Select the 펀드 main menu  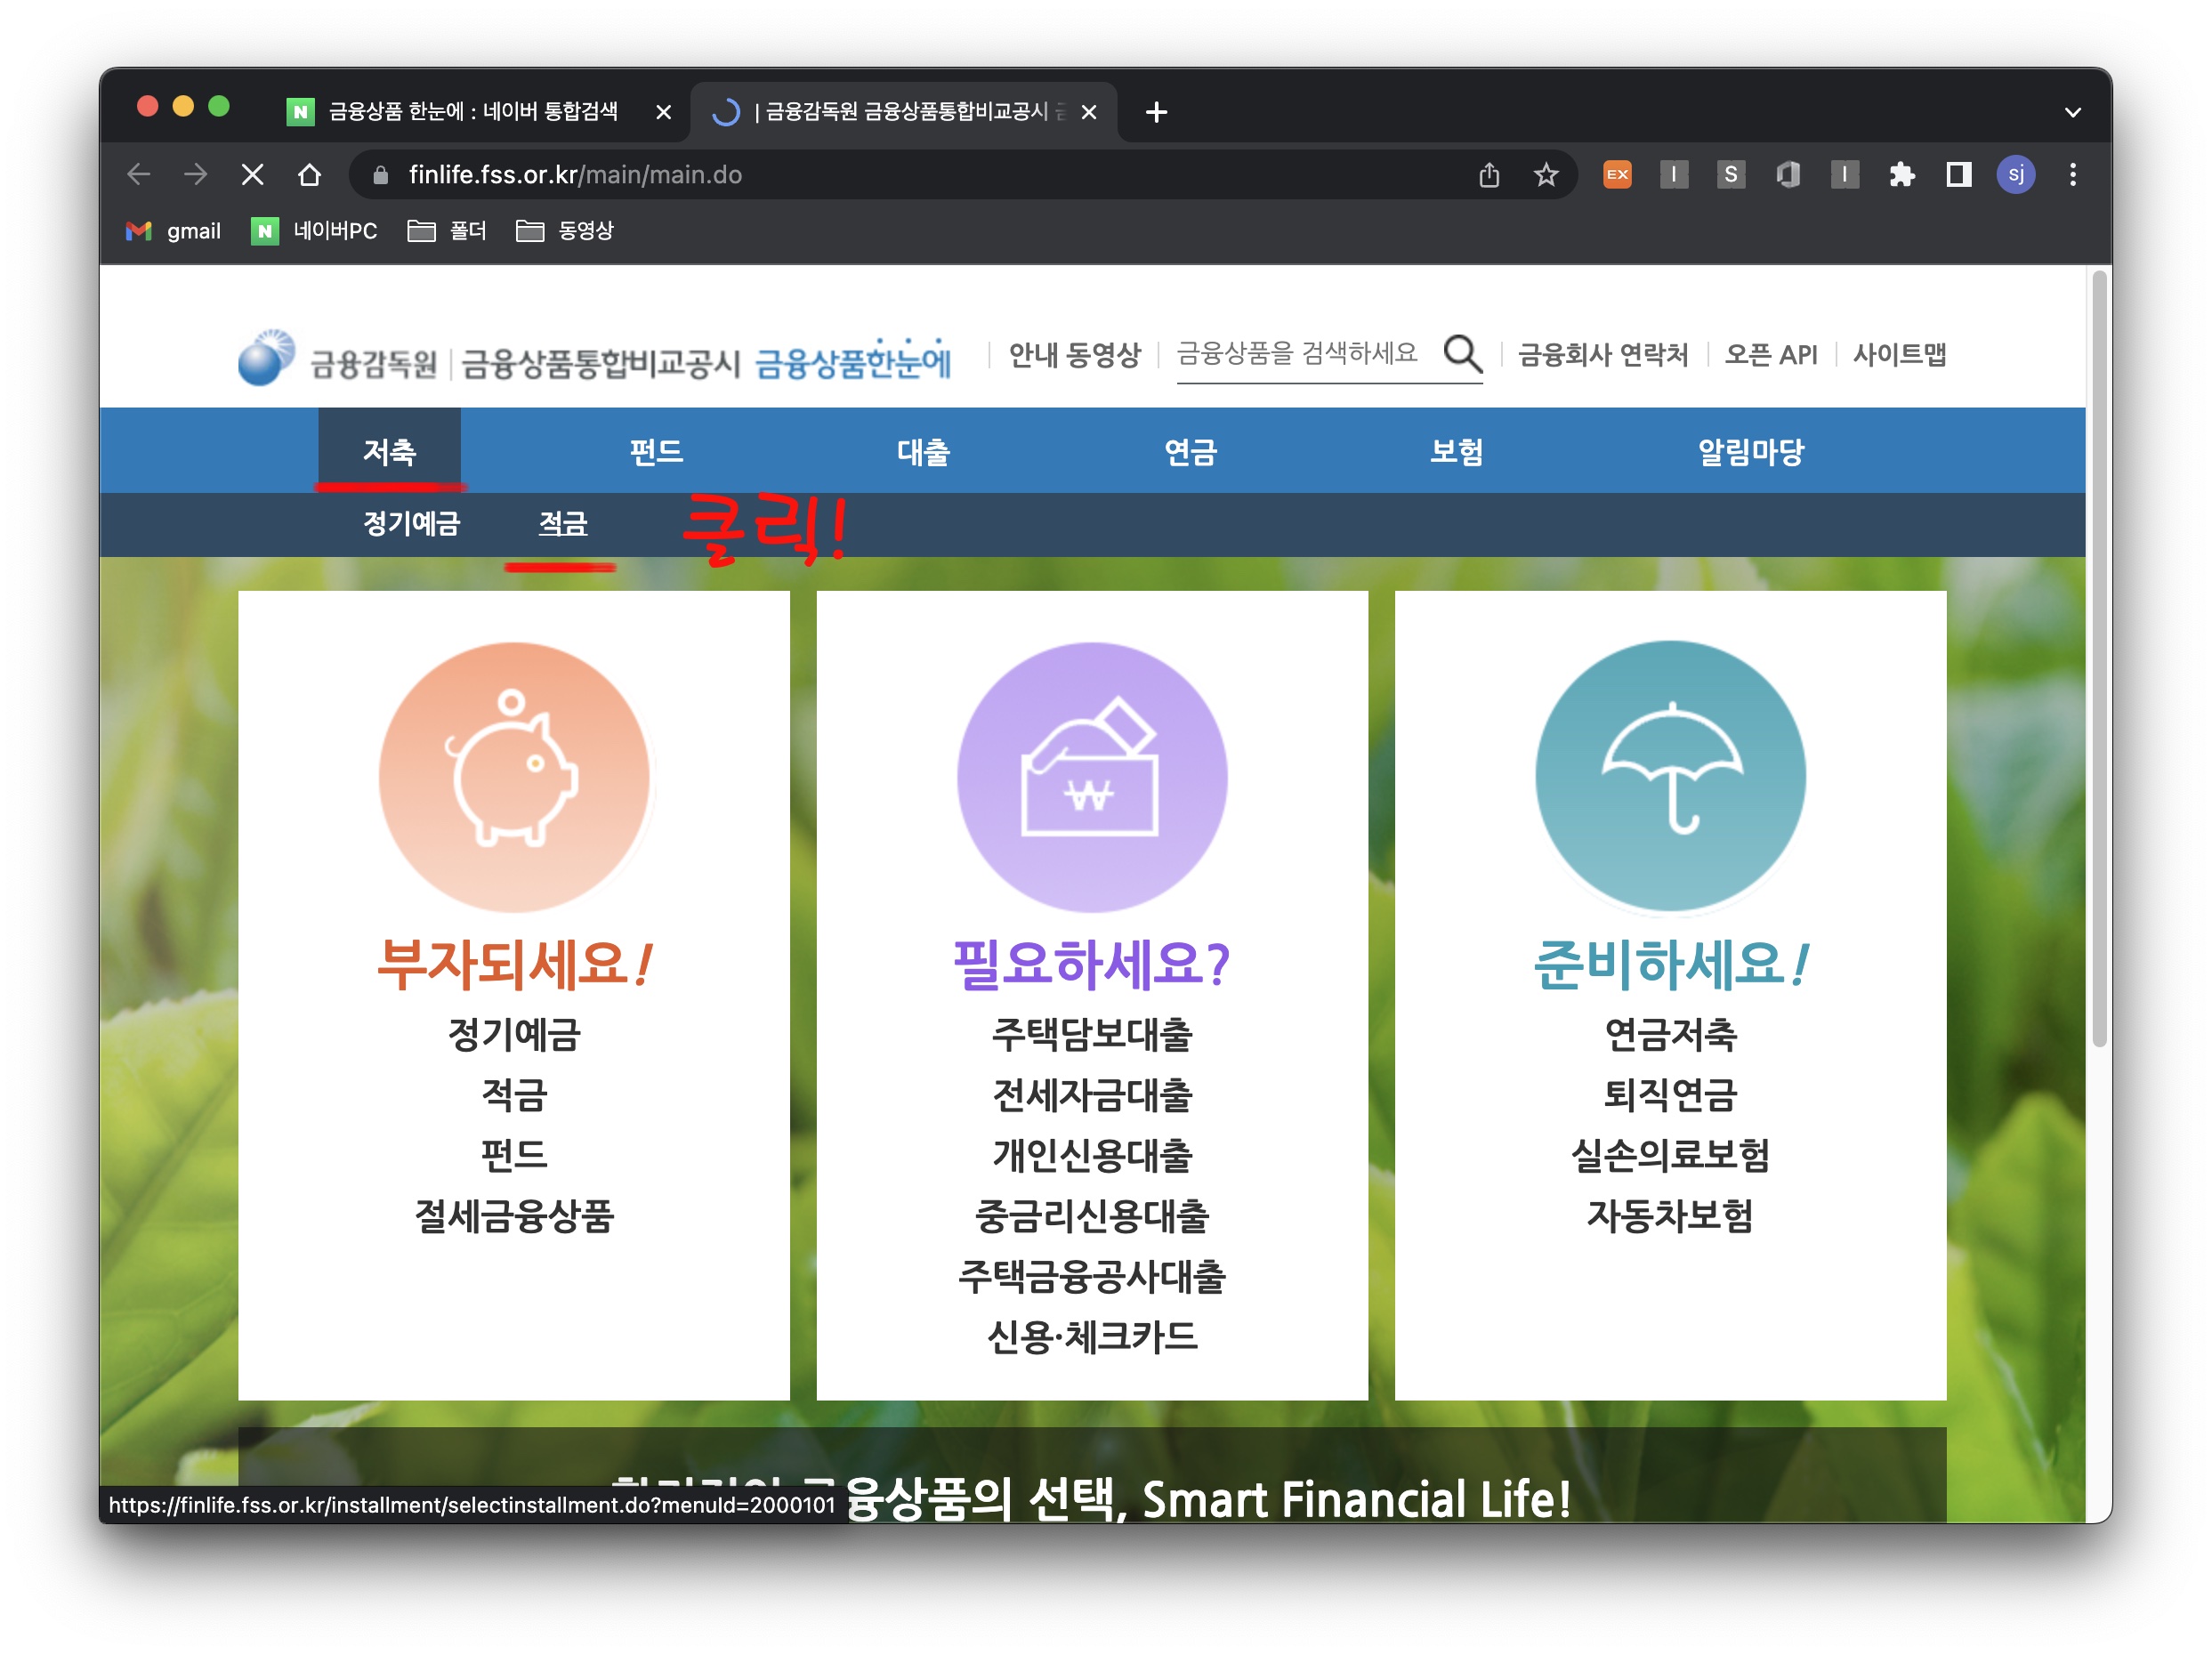pos(656,451)
